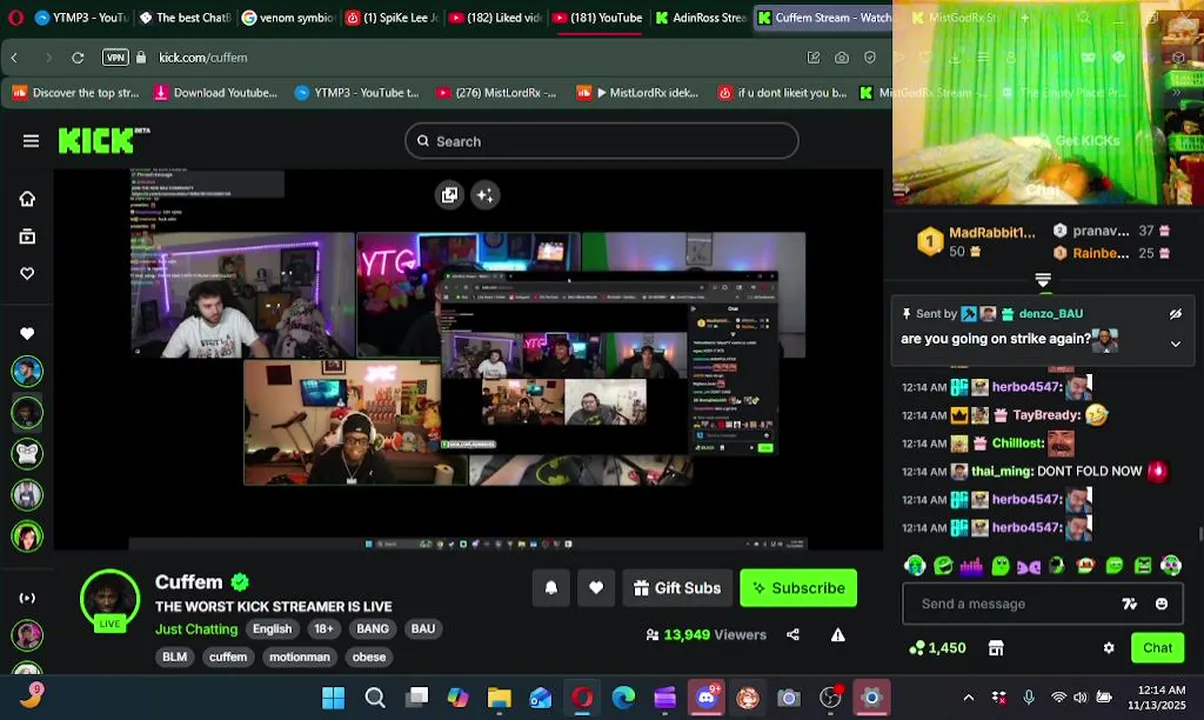Show hidden system tray icons
The width and height of the screenshot is (1204, 720).
coord(968,697)
